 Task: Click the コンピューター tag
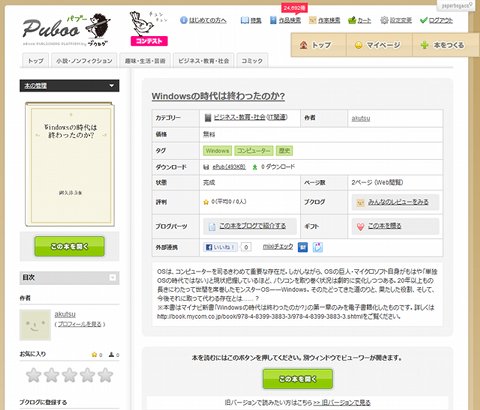(x=254, y=151)
